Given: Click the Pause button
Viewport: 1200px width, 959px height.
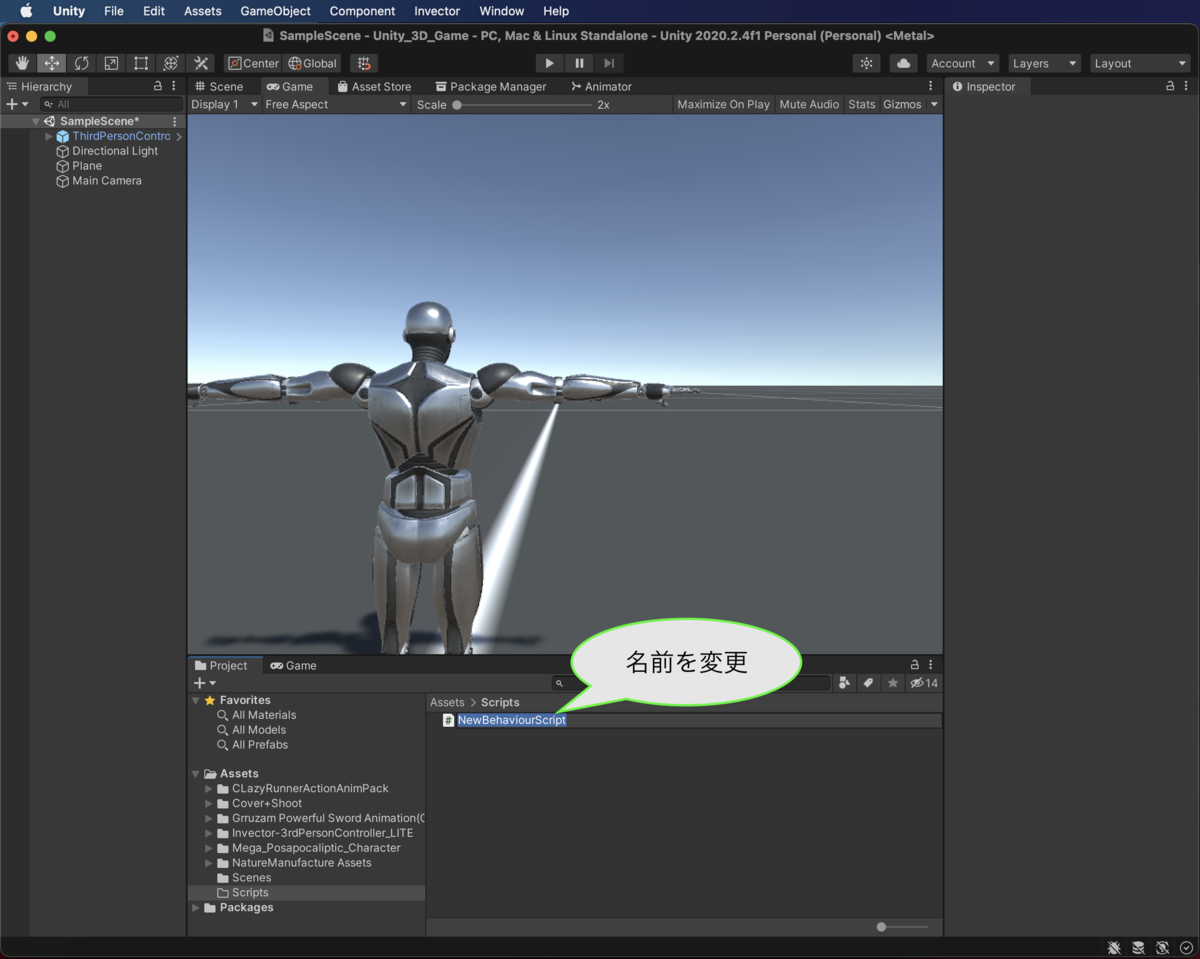Looking at the screenshot, I should tap(579, 63).
